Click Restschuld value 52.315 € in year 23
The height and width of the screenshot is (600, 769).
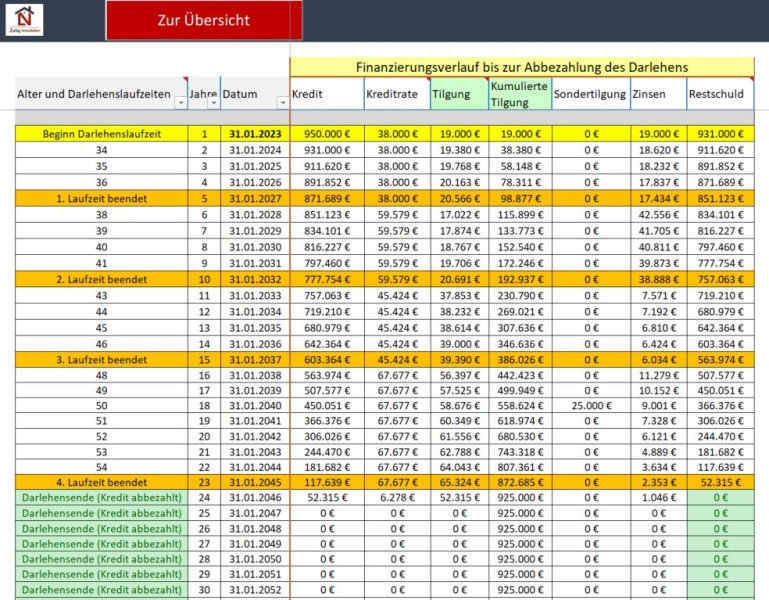pyautogui.click(x=720, y=482)
